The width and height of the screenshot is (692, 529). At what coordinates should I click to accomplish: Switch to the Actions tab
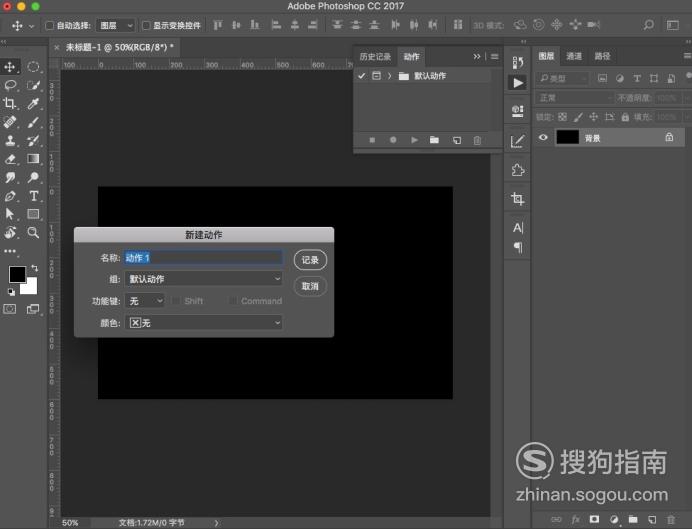(411, 56)
